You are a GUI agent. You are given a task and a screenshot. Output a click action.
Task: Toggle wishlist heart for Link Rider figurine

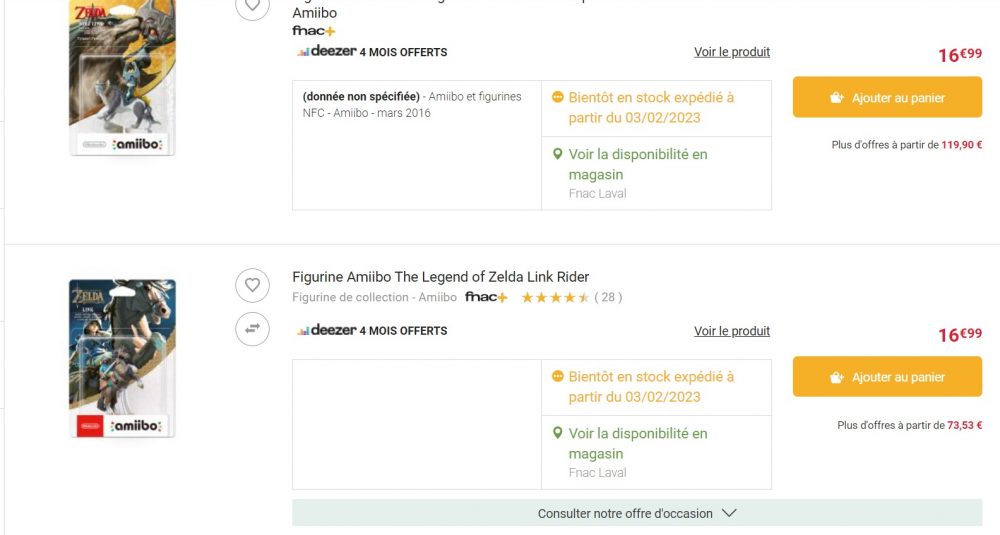252,286
